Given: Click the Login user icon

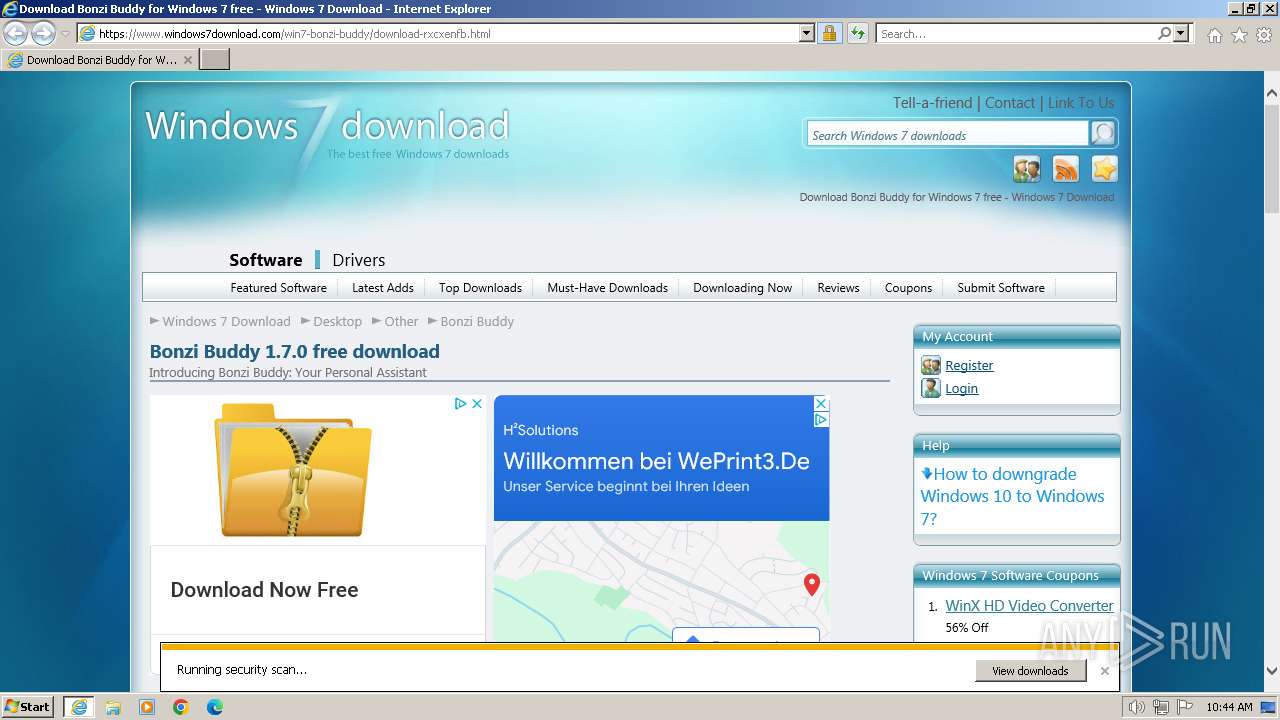Looking at the screenshot, I should (931, 388).
